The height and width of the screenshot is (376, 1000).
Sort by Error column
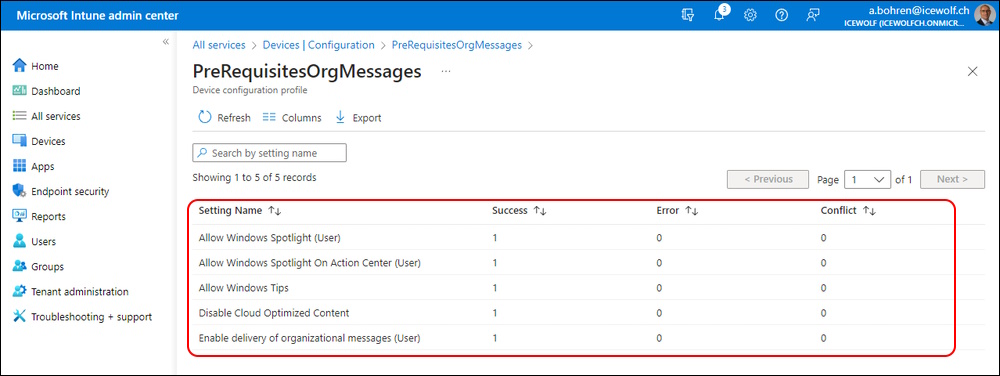pos(677,210)
